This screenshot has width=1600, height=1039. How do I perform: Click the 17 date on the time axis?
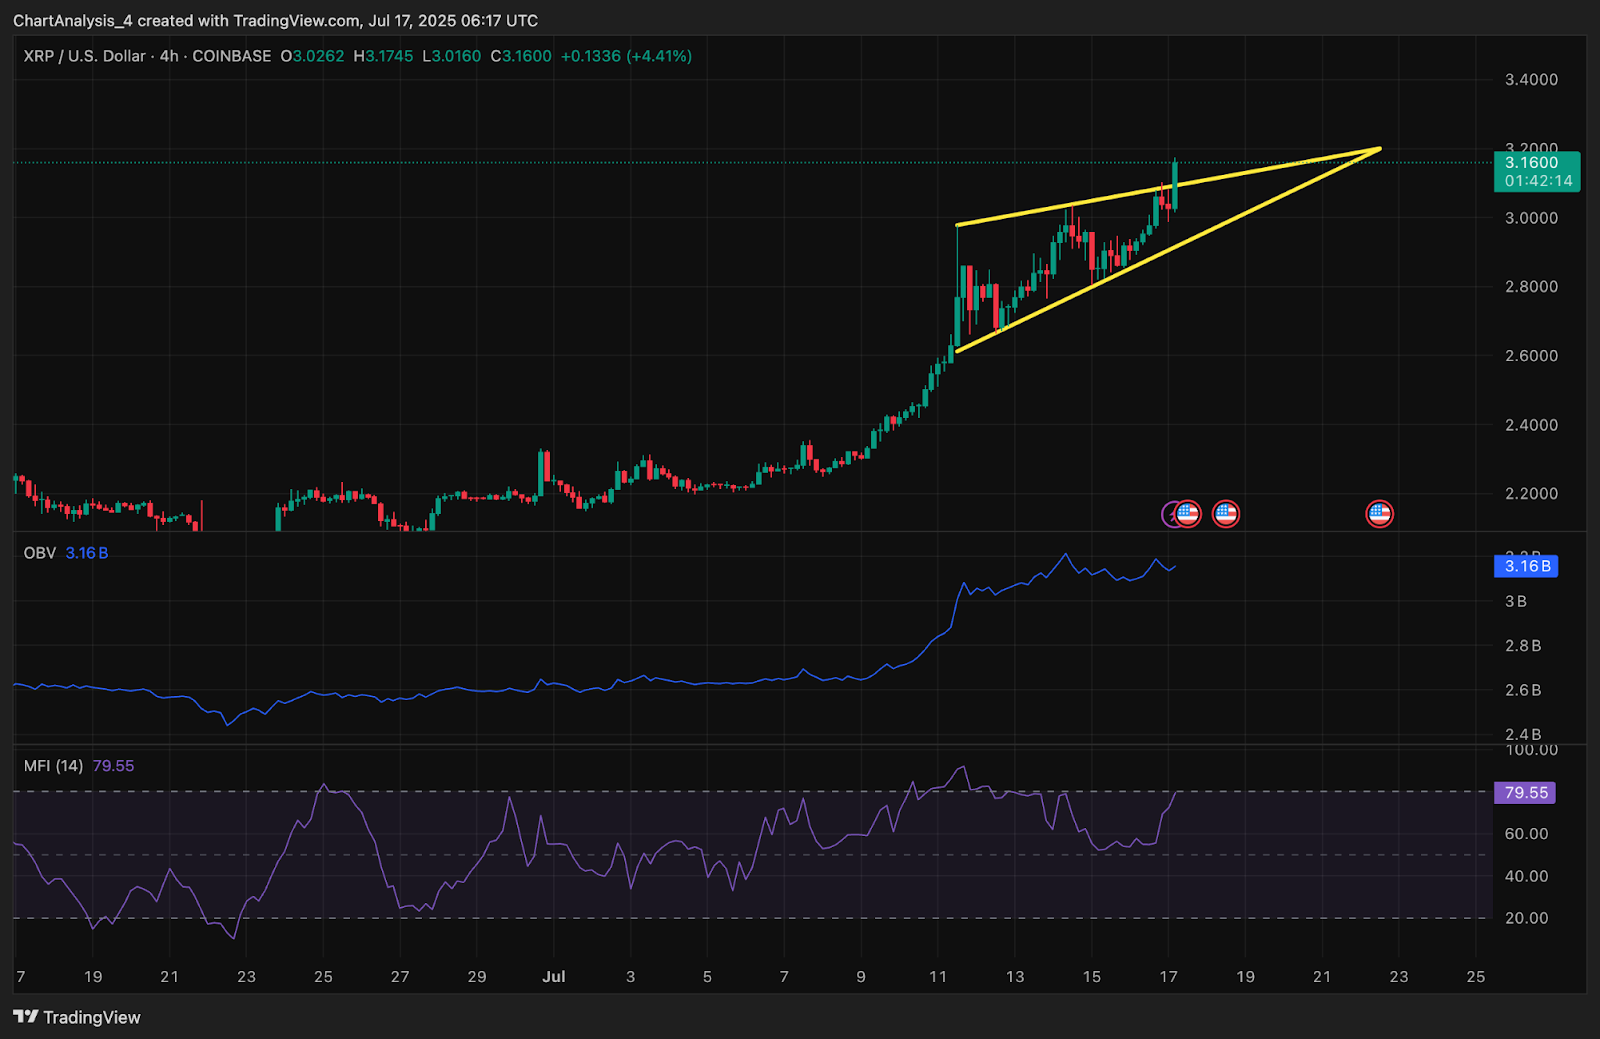1168,977
